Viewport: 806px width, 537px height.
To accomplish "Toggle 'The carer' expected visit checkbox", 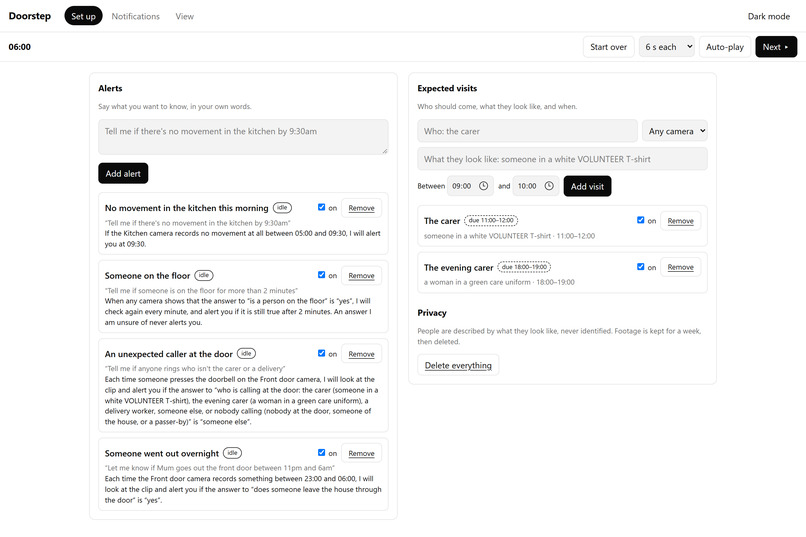I will pos(640,220).
